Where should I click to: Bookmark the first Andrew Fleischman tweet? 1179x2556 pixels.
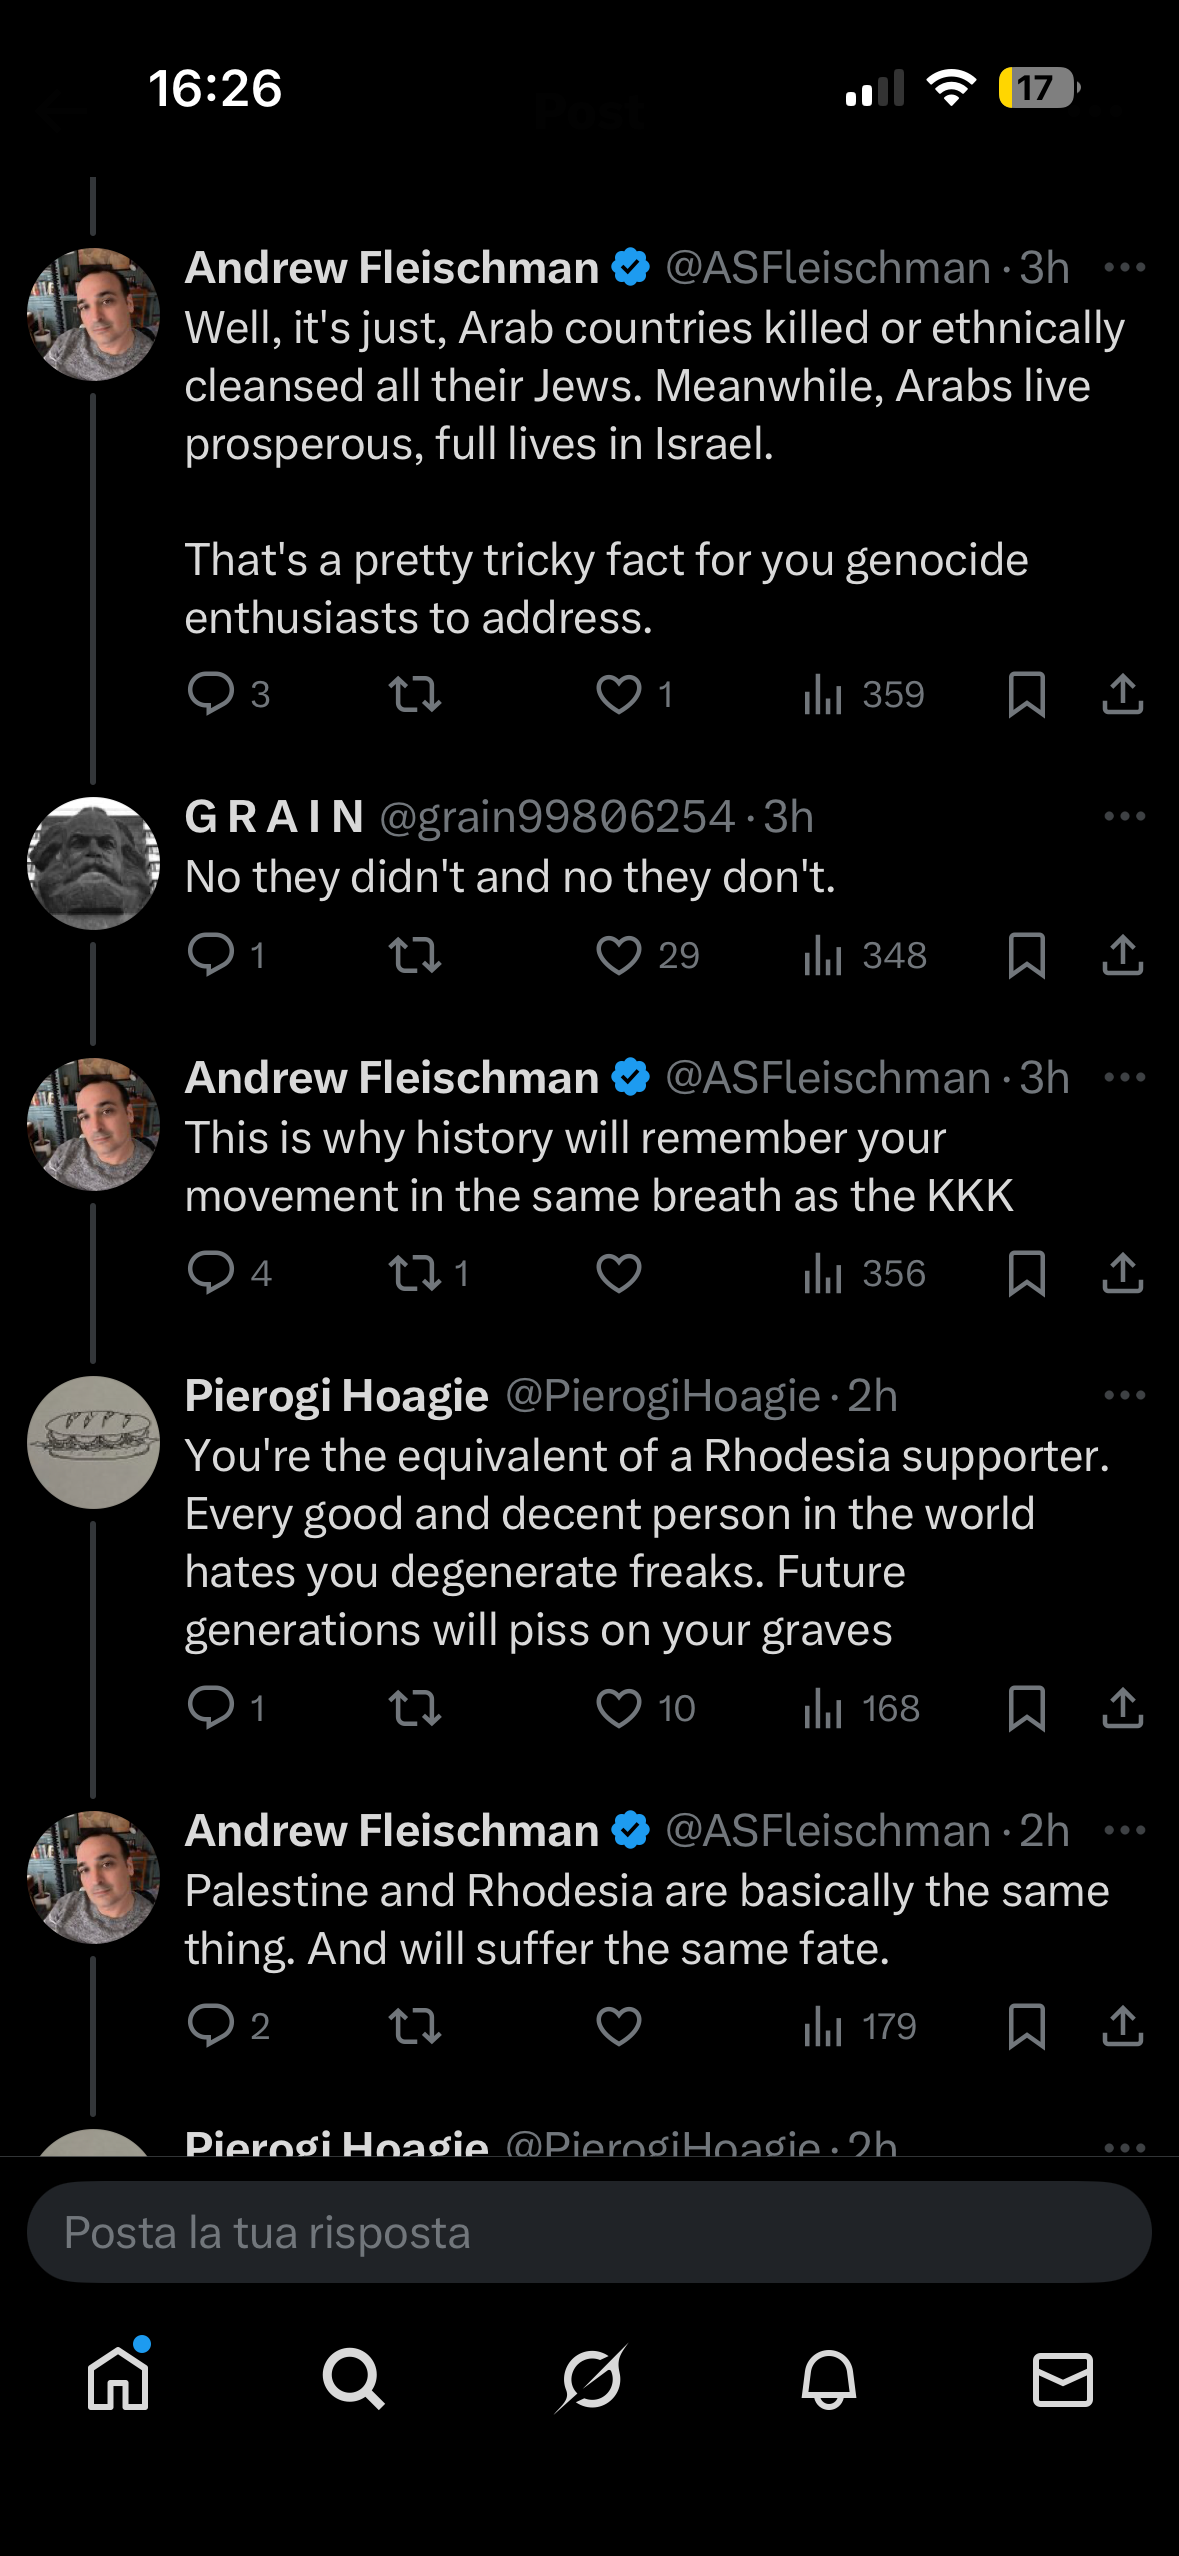click(1027, 694)
